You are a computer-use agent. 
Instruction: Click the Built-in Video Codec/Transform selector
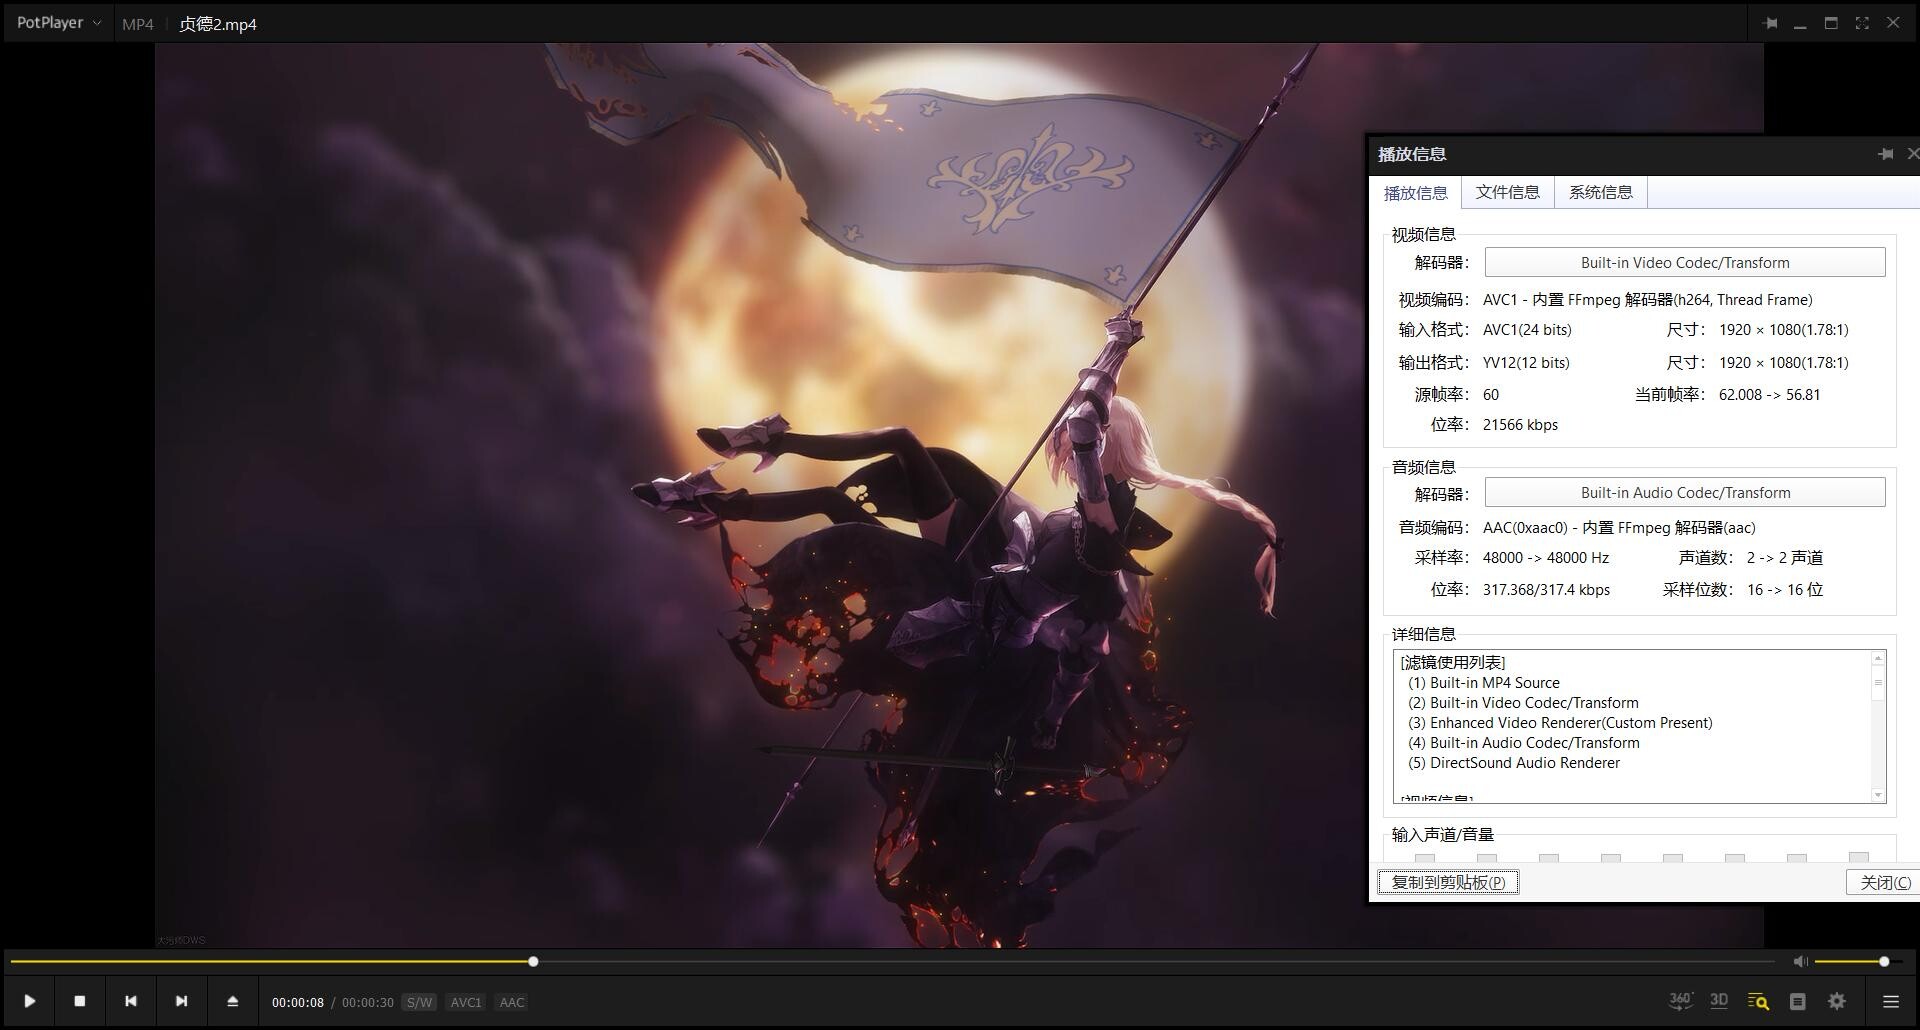[1684, 262]
